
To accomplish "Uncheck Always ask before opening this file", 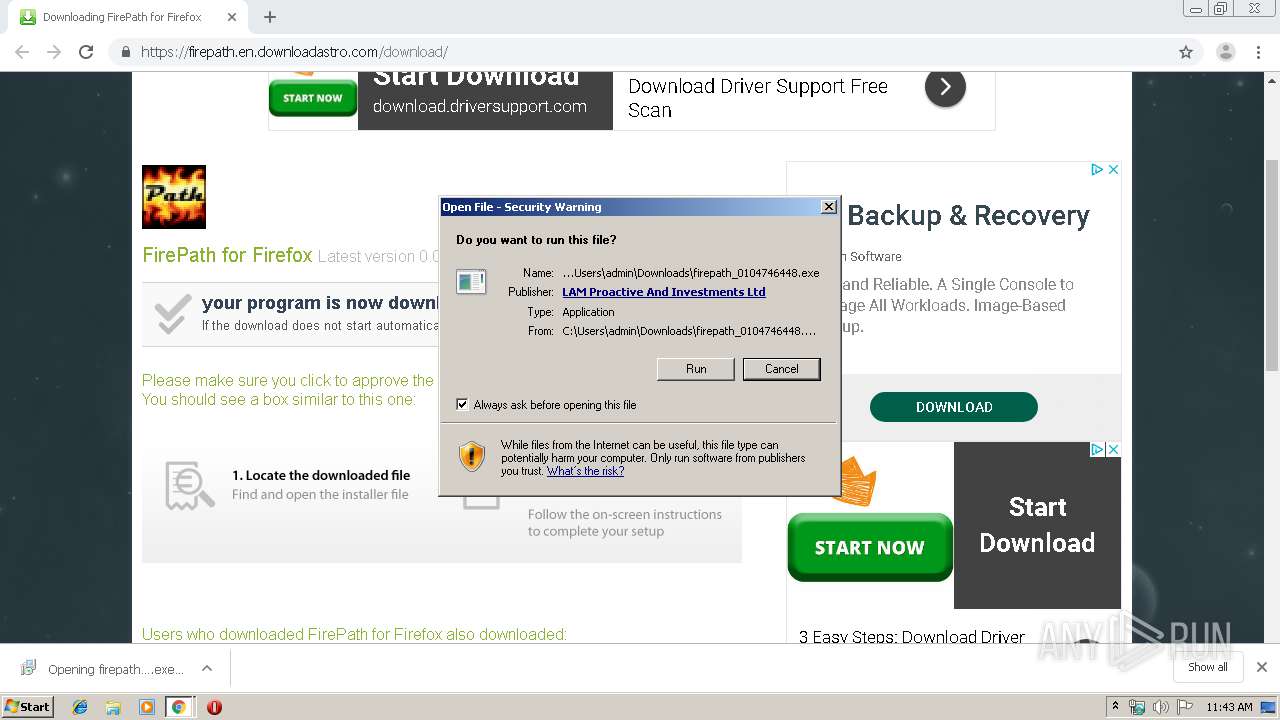I will tap(462, 405).
